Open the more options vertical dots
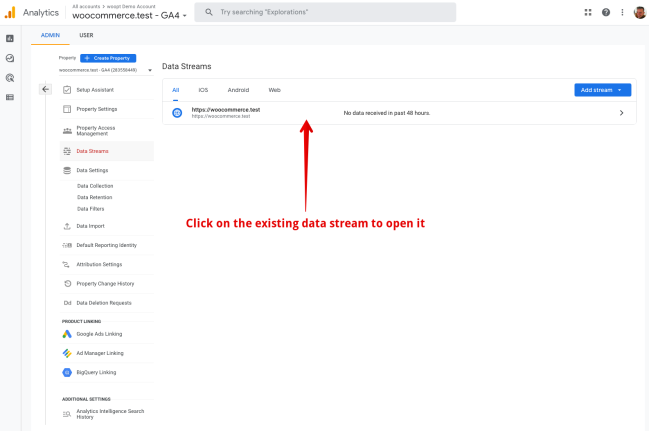 click(622, 12)
